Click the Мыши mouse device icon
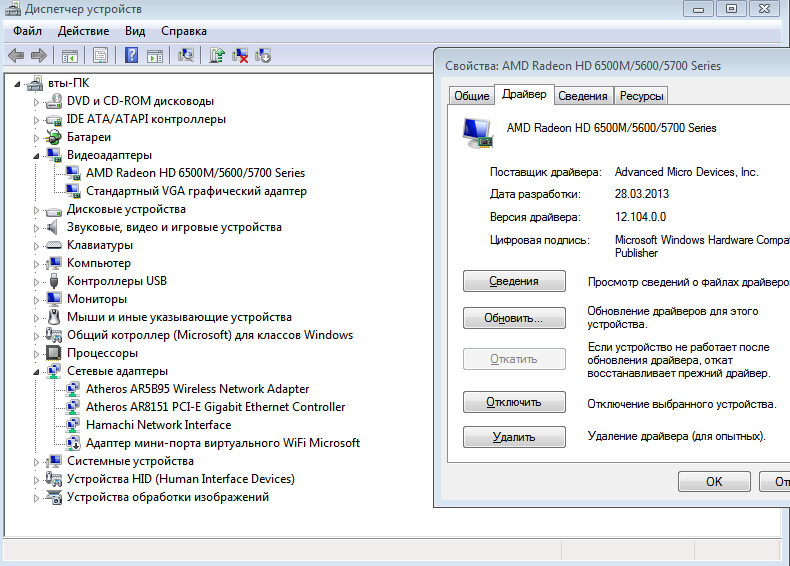Viewport: 790px width, 566px height. [54, 317]
